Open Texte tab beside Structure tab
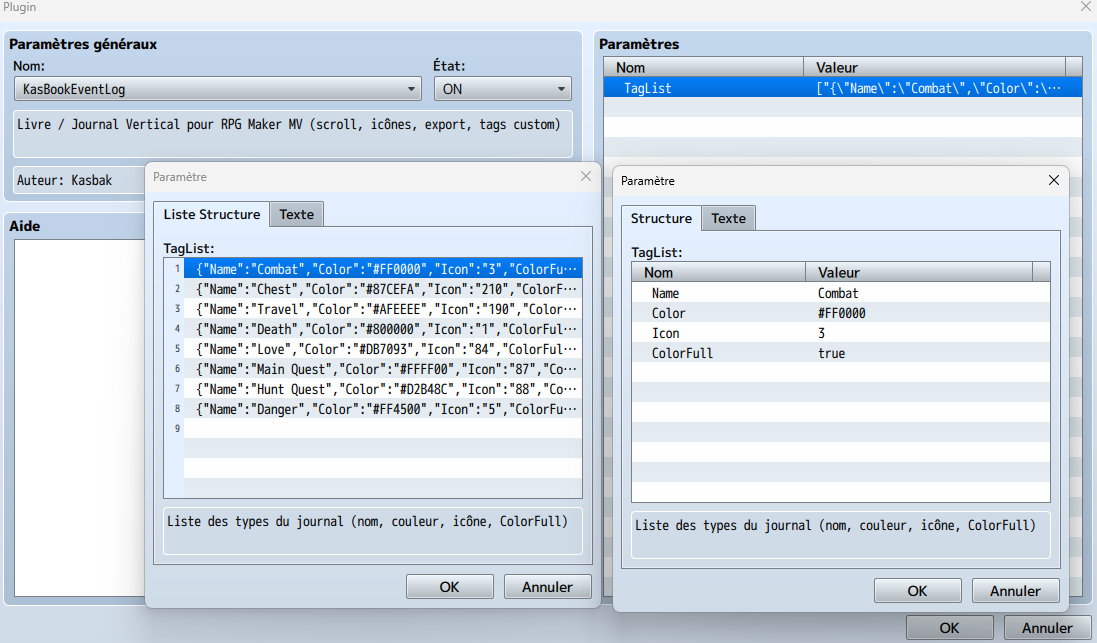The height and width of the screenshot is (643, 1097). coord(728,218)
